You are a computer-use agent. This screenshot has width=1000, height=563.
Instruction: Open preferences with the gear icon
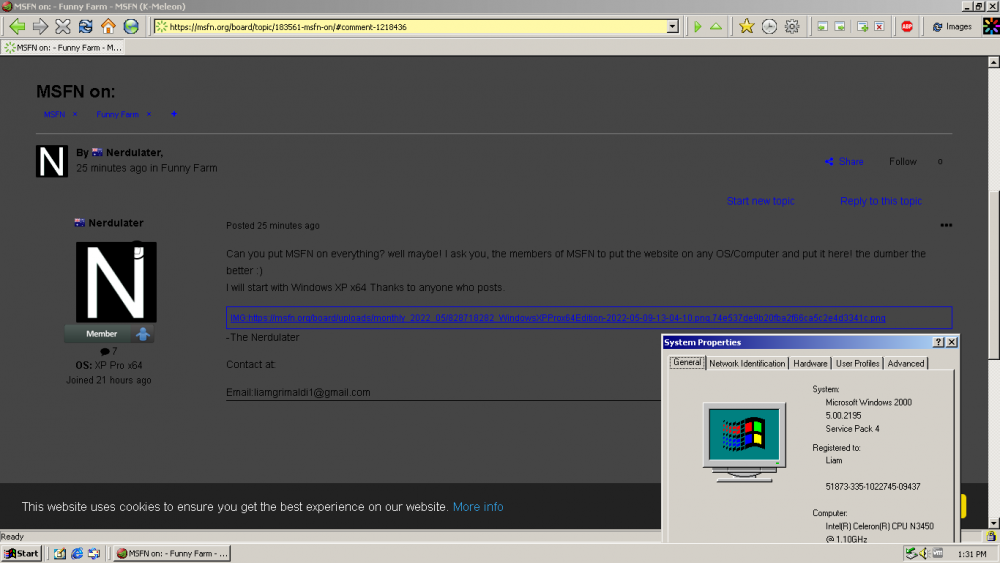coord(792,27)
